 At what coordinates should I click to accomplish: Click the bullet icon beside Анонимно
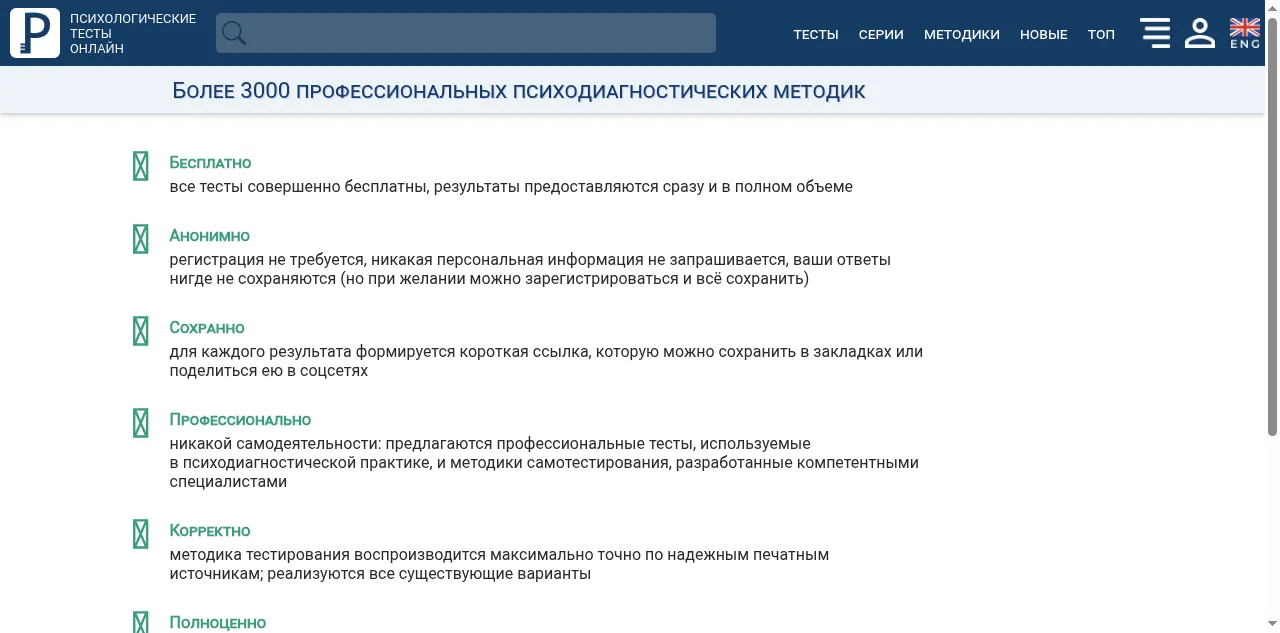[141, 239]
